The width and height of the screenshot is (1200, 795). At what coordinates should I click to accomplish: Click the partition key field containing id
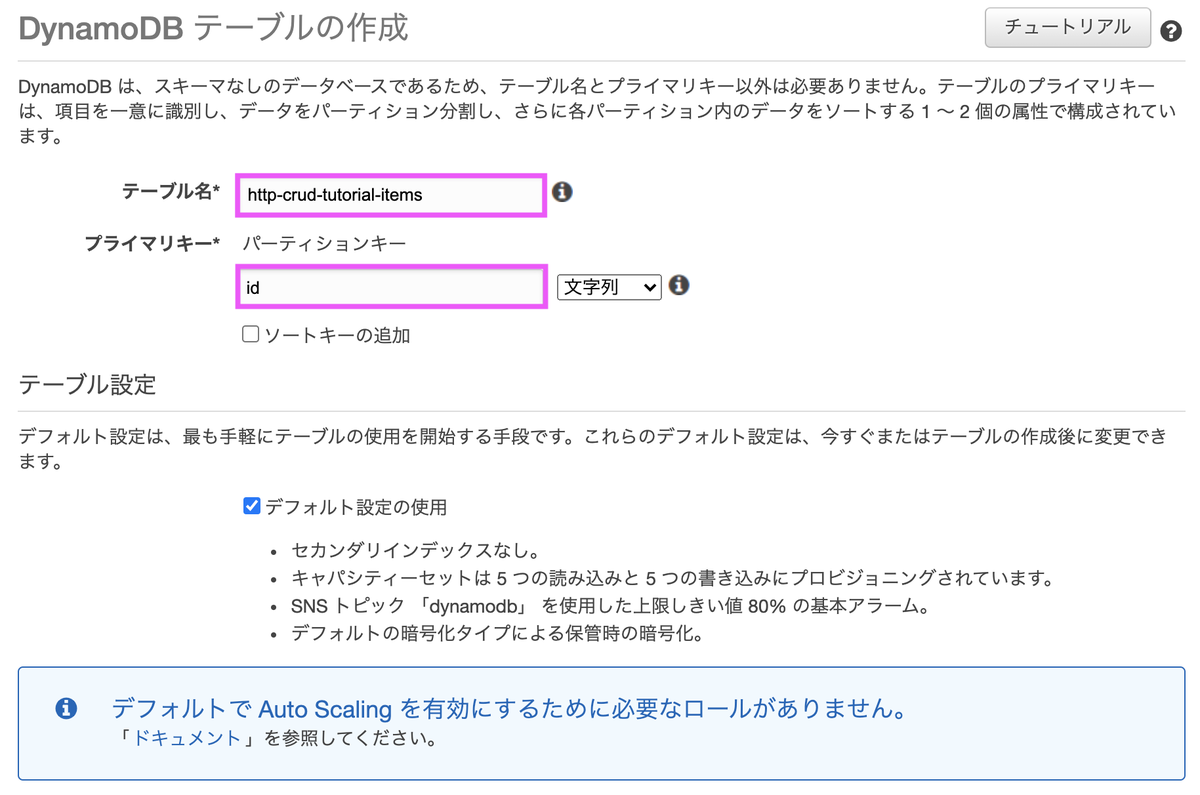pyautogui.click(x=390, y=286)
